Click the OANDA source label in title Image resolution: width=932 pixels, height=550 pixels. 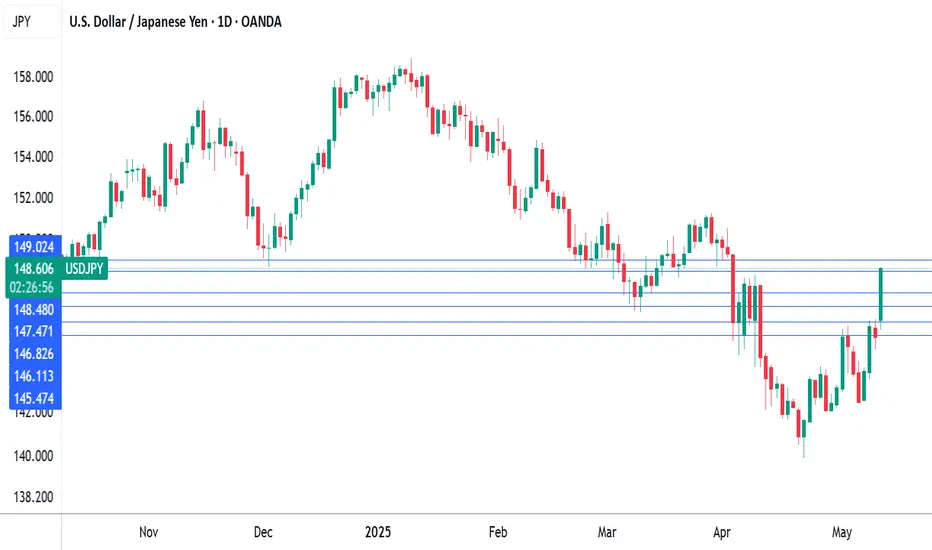coord(262,22)
